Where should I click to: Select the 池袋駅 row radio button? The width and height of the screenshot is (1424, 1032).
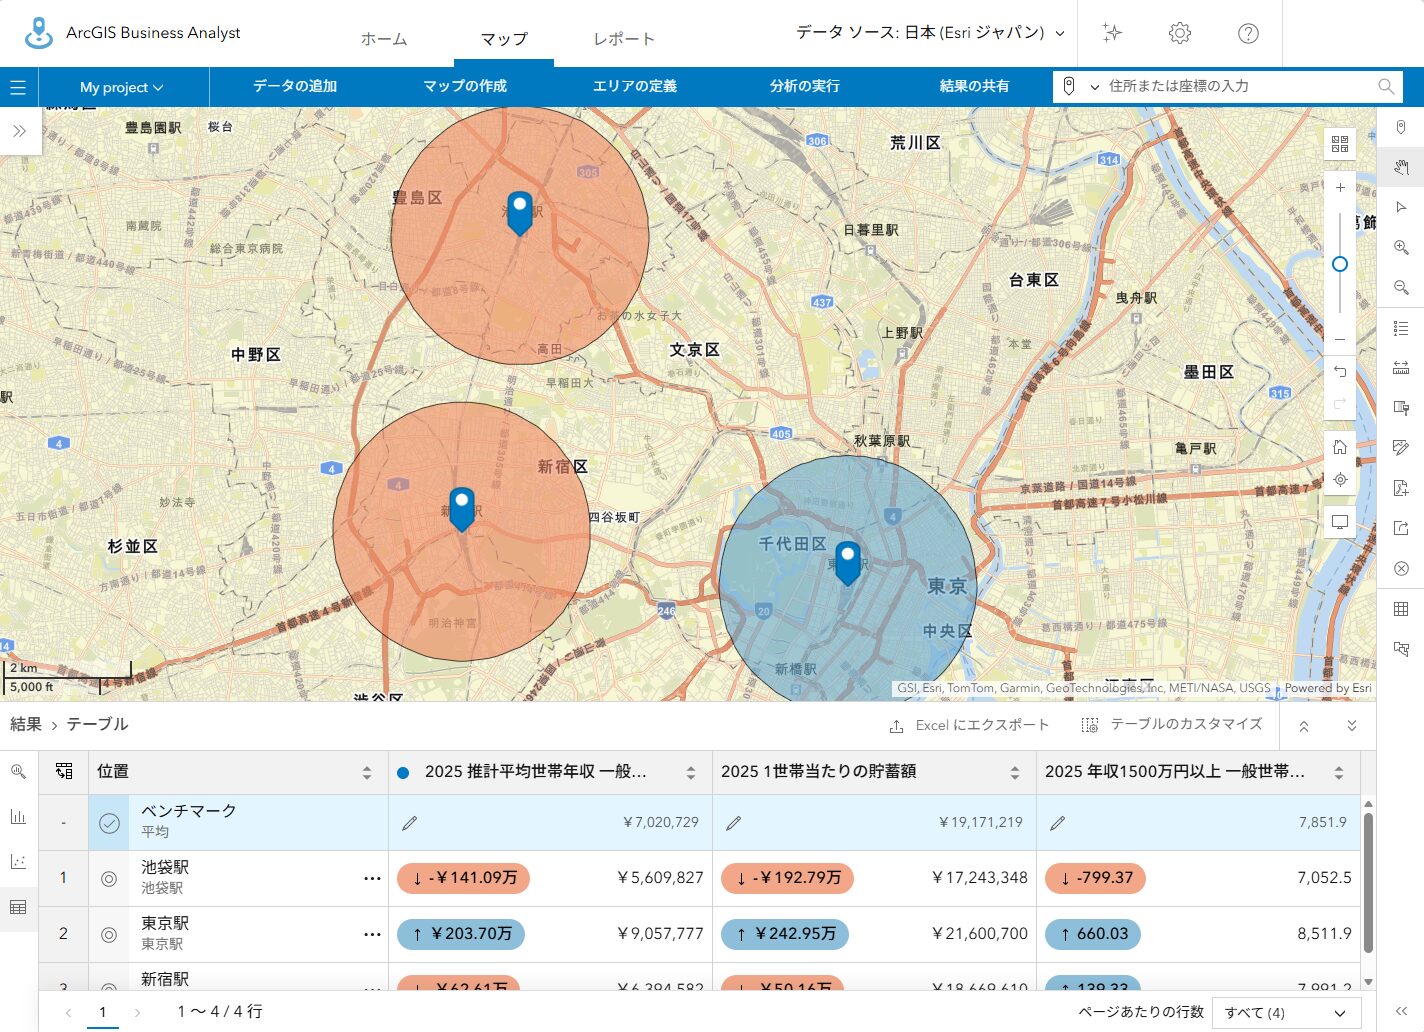(x=109, y=878)
